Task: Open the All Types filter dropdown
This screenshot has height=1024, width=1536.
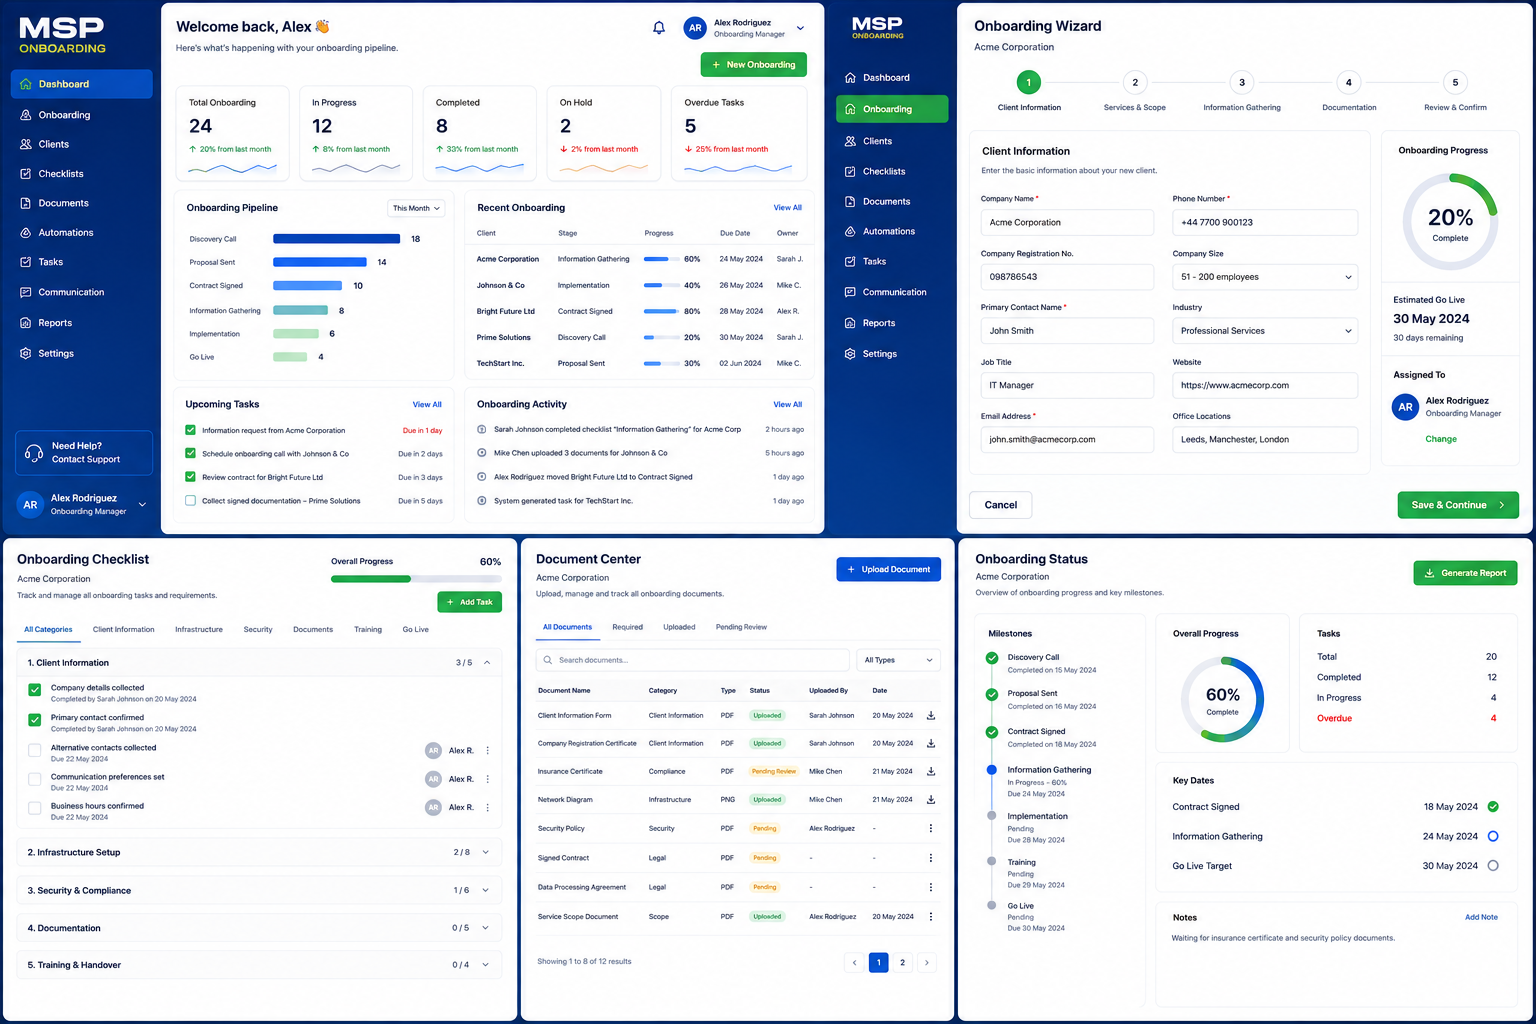Action: [899, 660]
